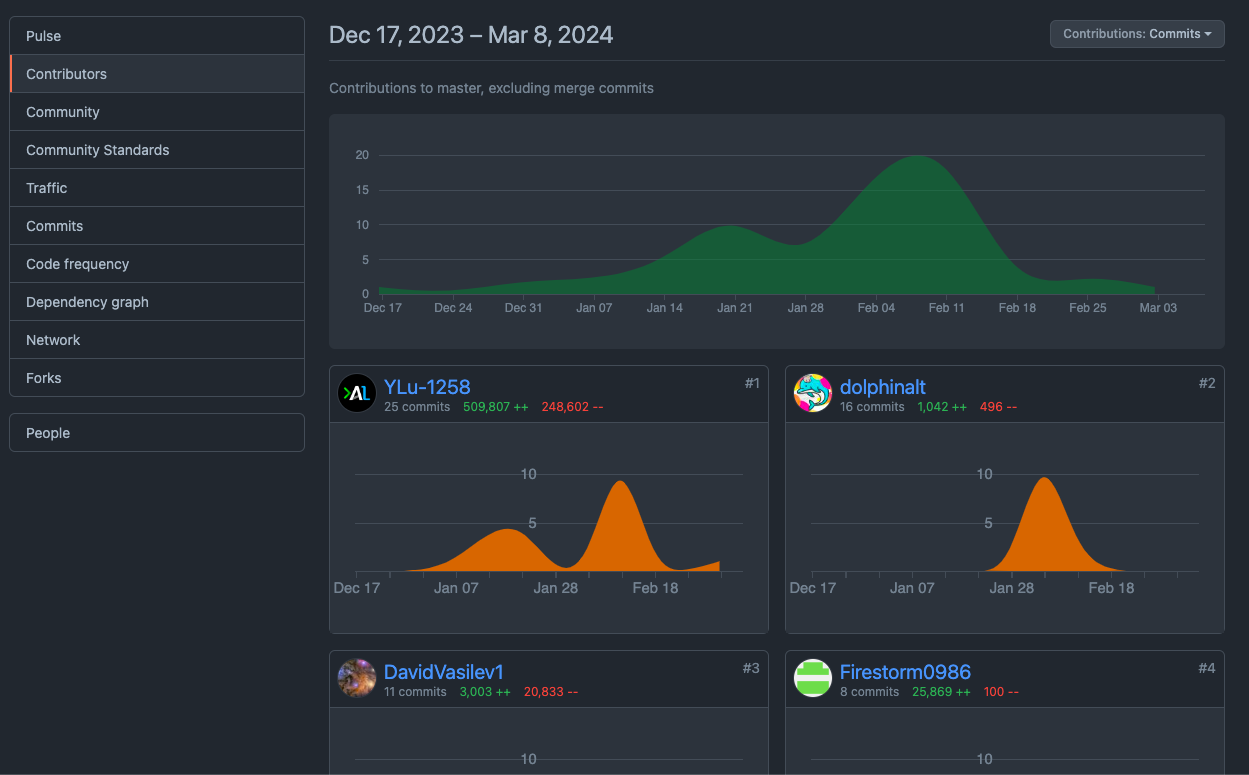
Task: Open YLu-1258's profile link
Action: pos(427,387)
